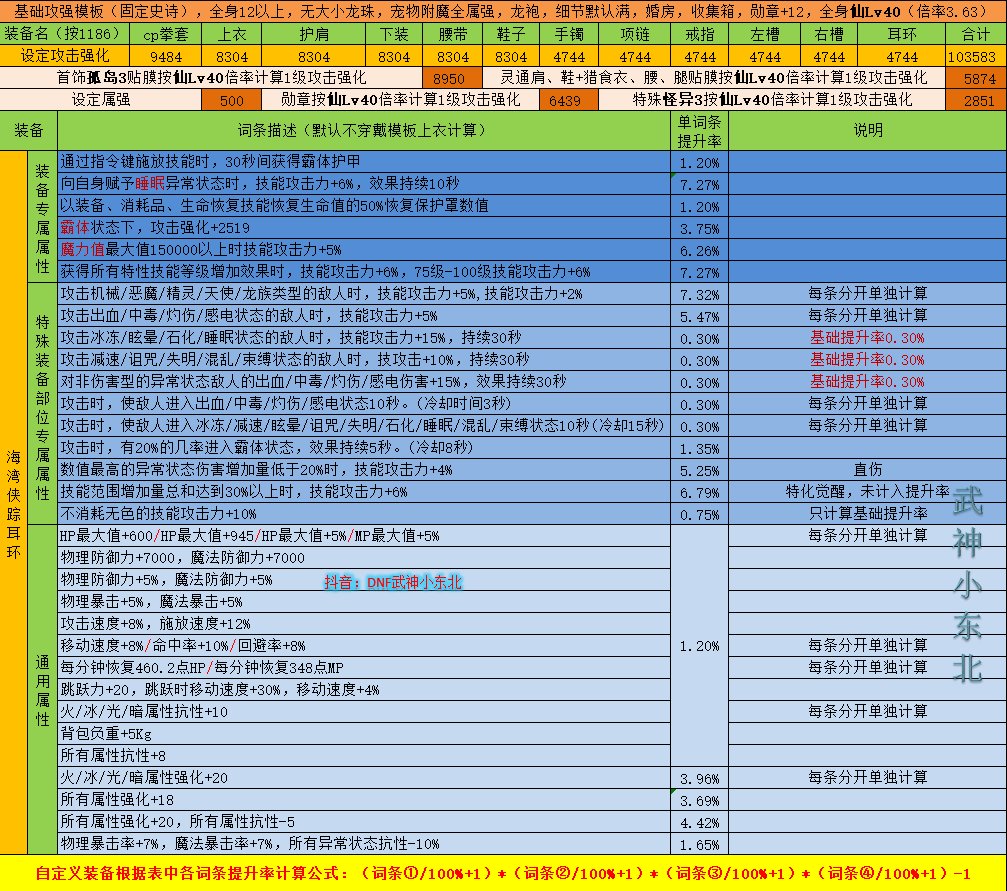Click the orange cell showing 8950
This screenshot has width=1007, height=891.
452,78
